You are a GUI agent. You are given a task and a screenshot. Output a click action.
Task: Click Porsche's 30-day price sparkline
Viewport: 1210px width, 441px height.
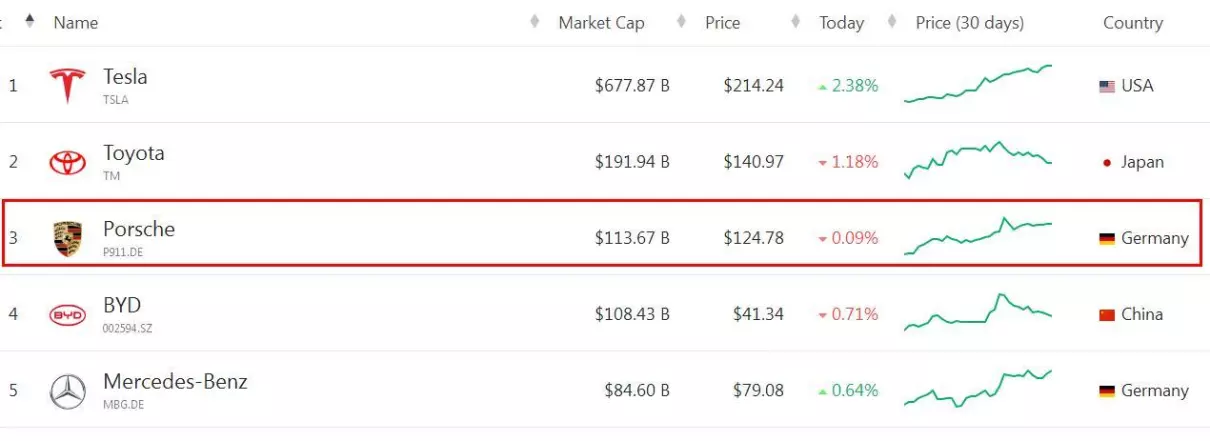pyautogui.click(x=978, y=236)
